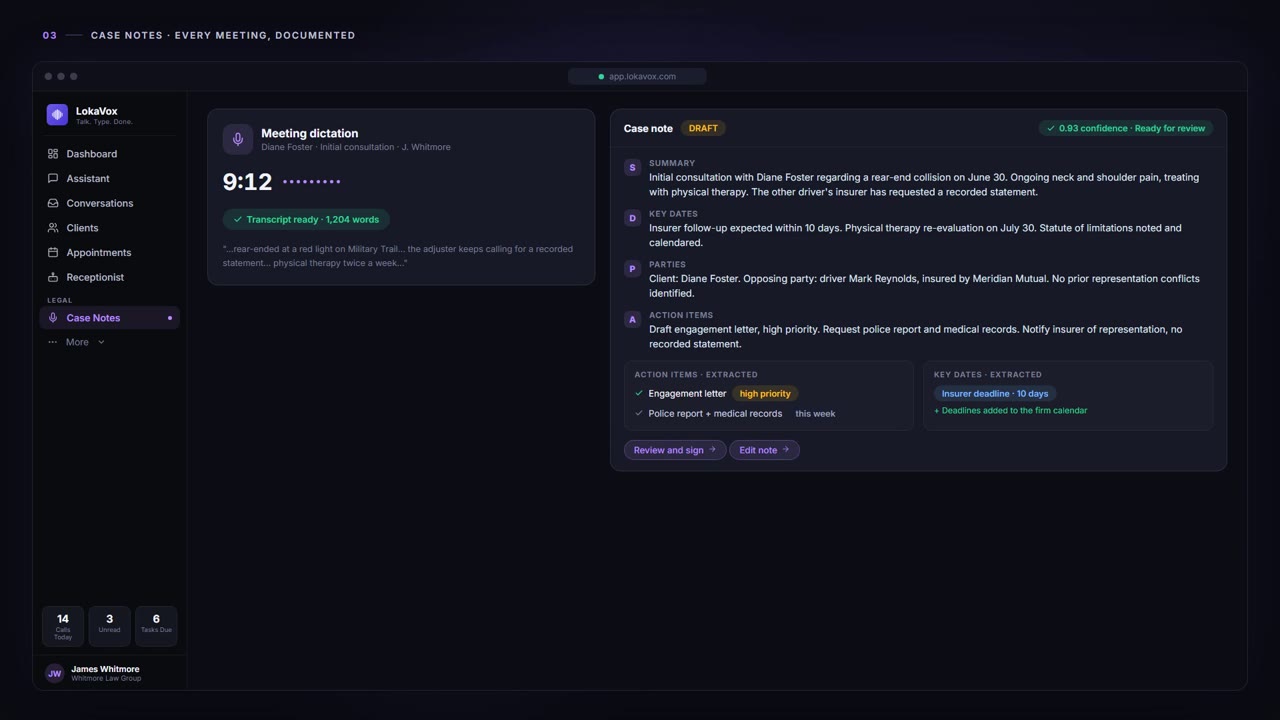Click the JW user avatar
Image resolution: width=1280 pixels, height=720 pixels.
55,673
